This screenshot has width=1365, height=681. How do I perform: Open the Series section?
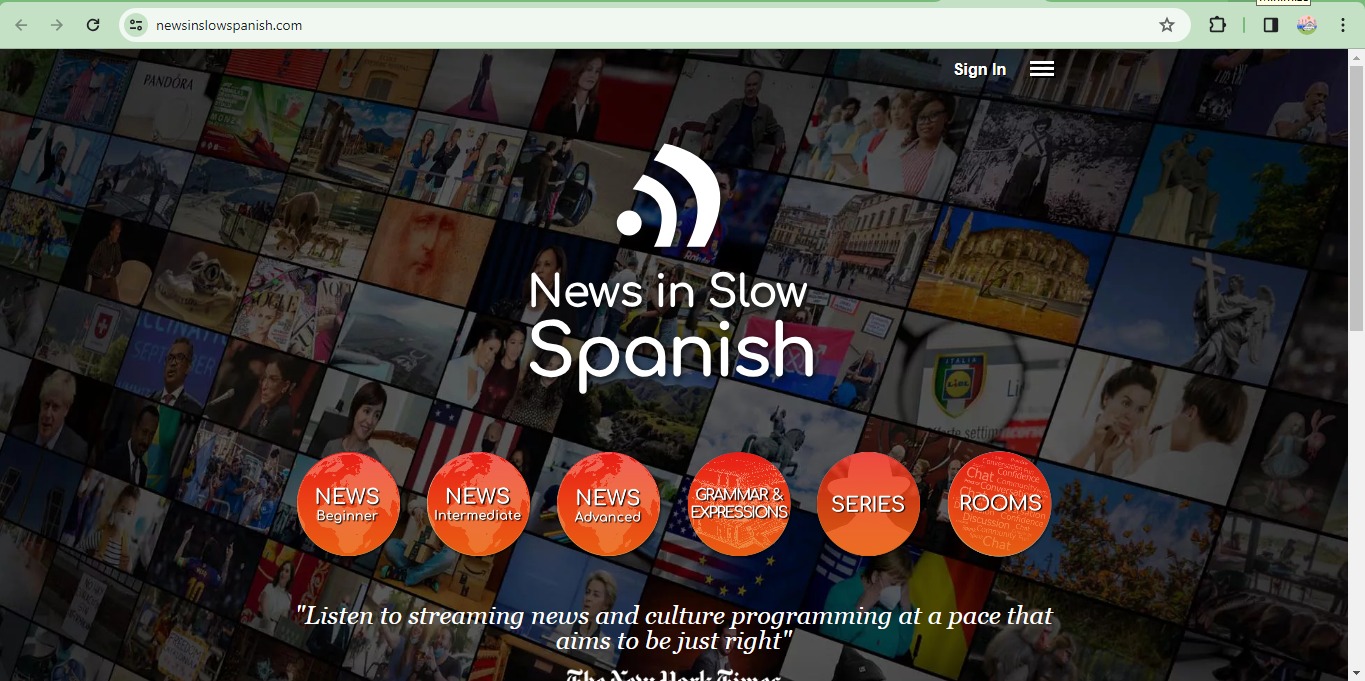(x=868, y=504)
